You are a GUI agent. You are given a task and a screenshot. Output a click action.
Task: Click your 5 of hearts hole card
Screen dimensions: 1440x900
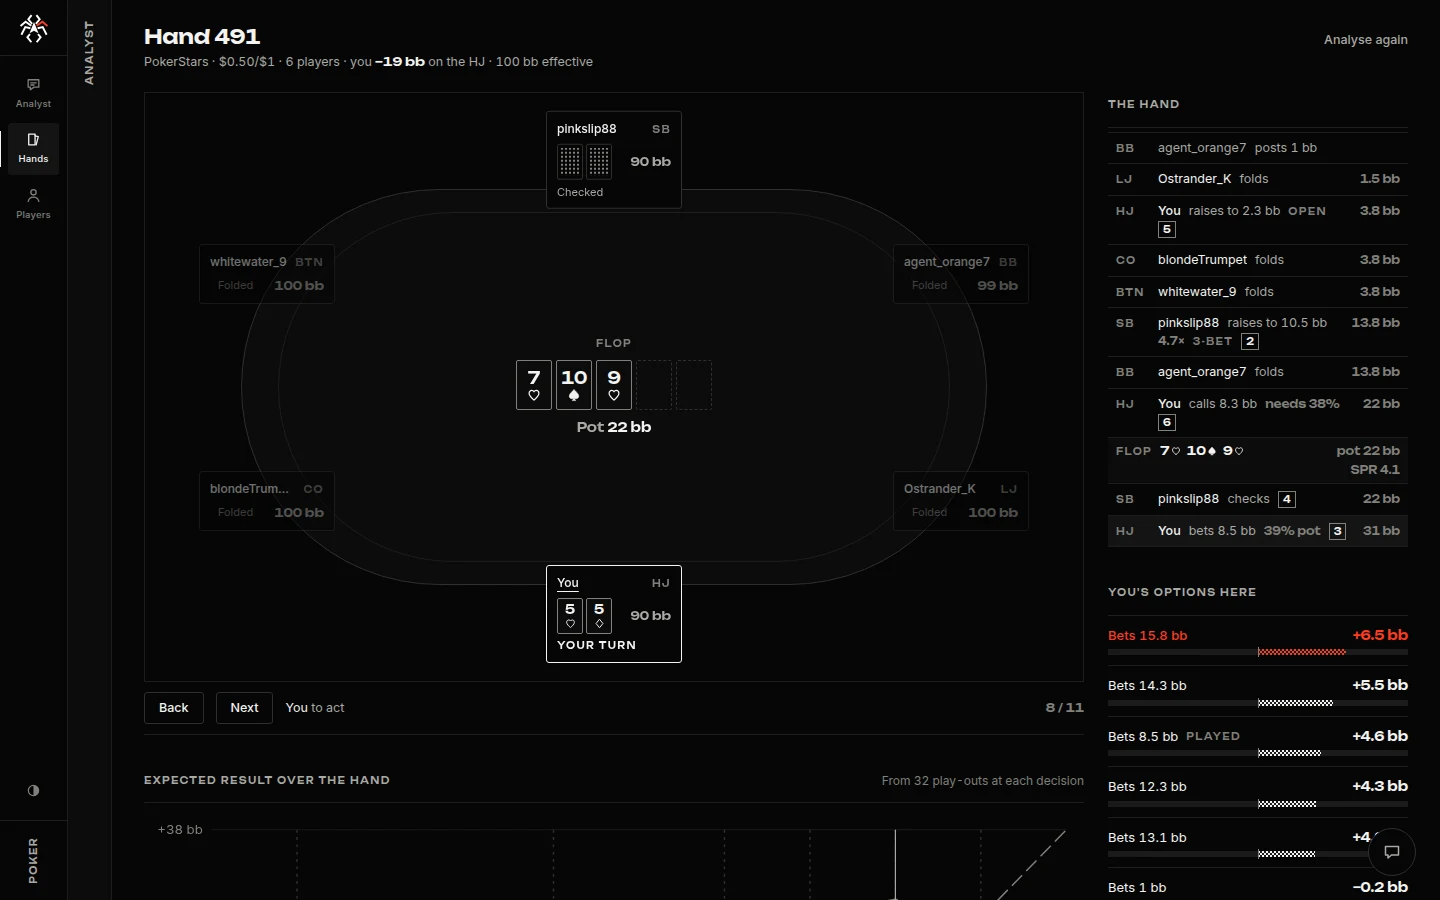click(570, 616)
